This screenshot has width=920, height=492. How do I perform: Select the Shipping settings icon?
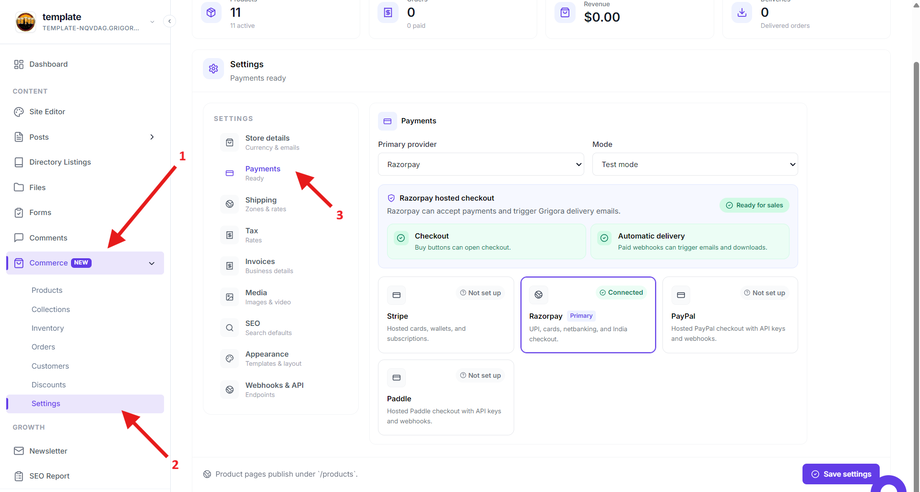click(229, 204)
